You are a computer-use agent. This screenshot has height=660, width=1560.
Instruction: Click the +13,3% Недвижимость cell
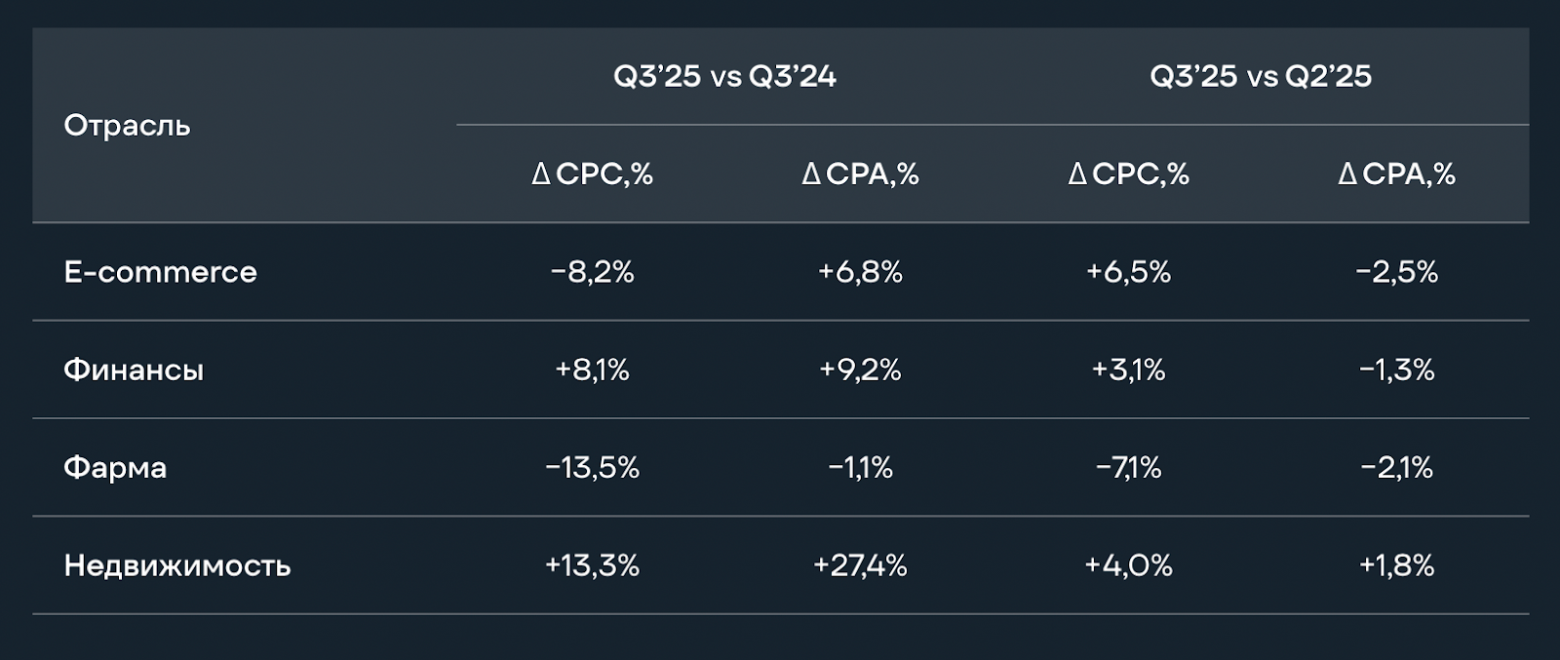592,566
